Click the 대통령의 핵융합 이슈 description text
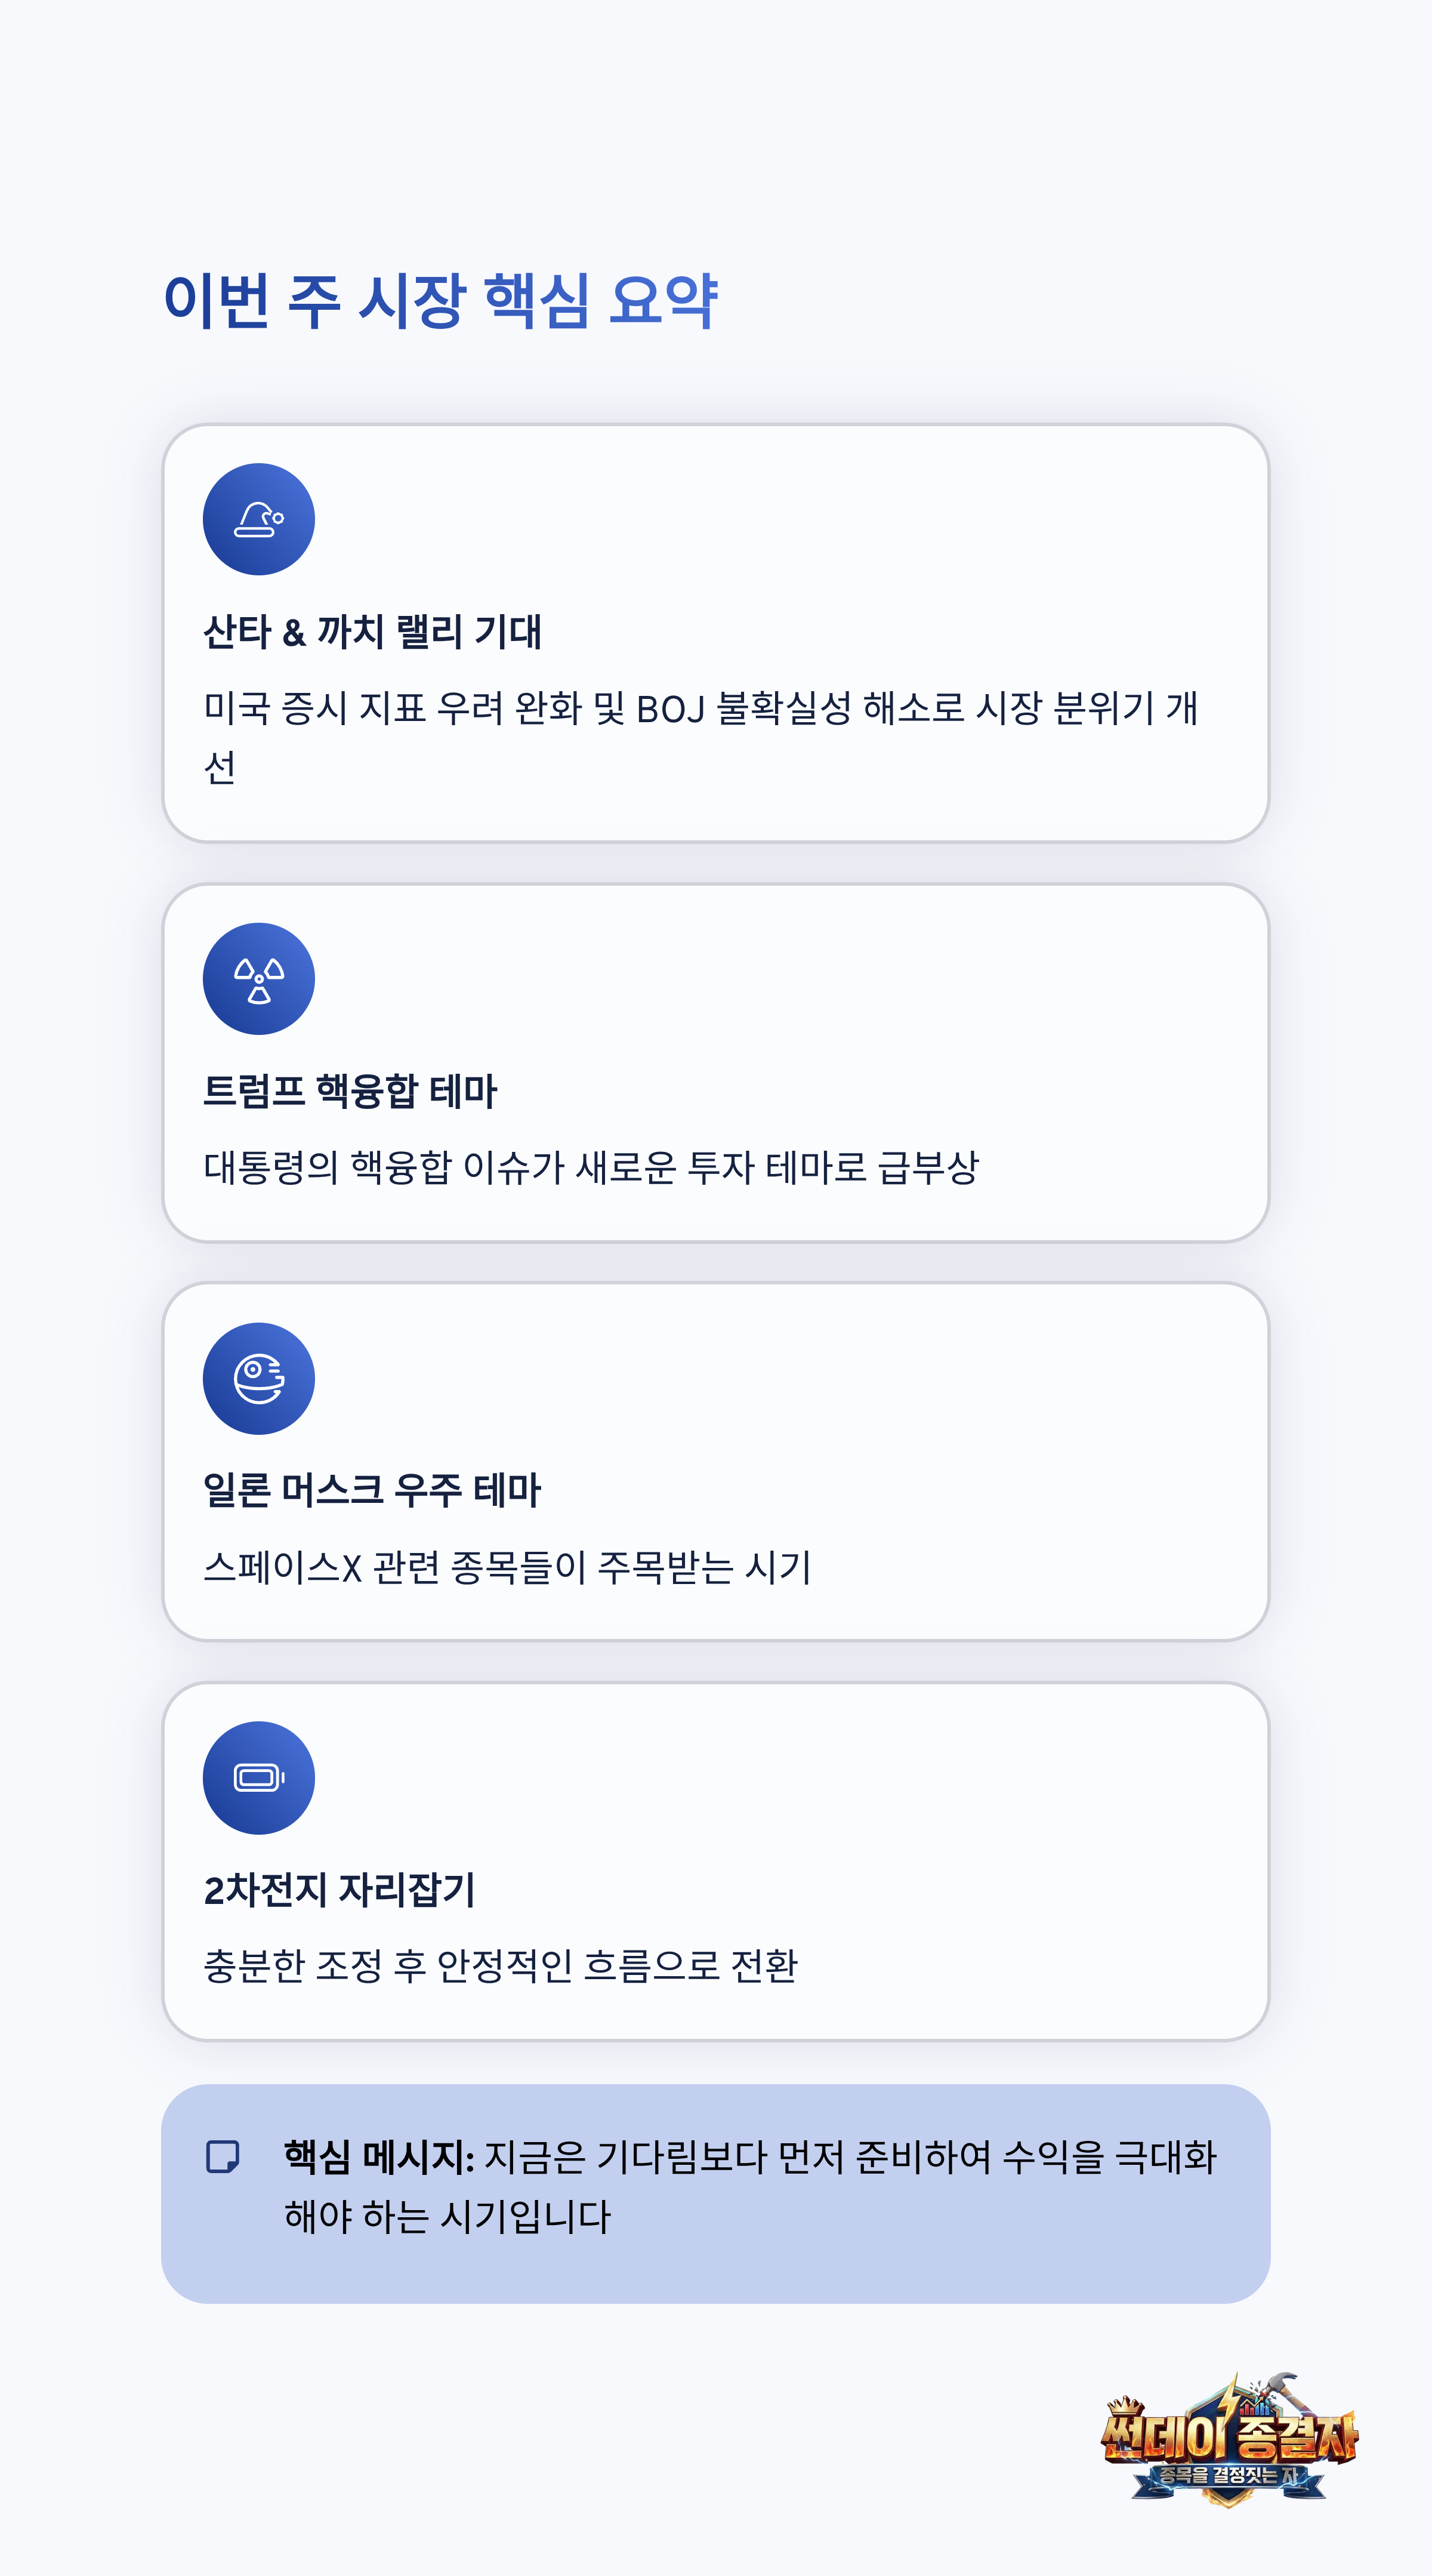The width and height of the screenshot is (1432, 2576). pyautogui.click(x=590, y=1168)
